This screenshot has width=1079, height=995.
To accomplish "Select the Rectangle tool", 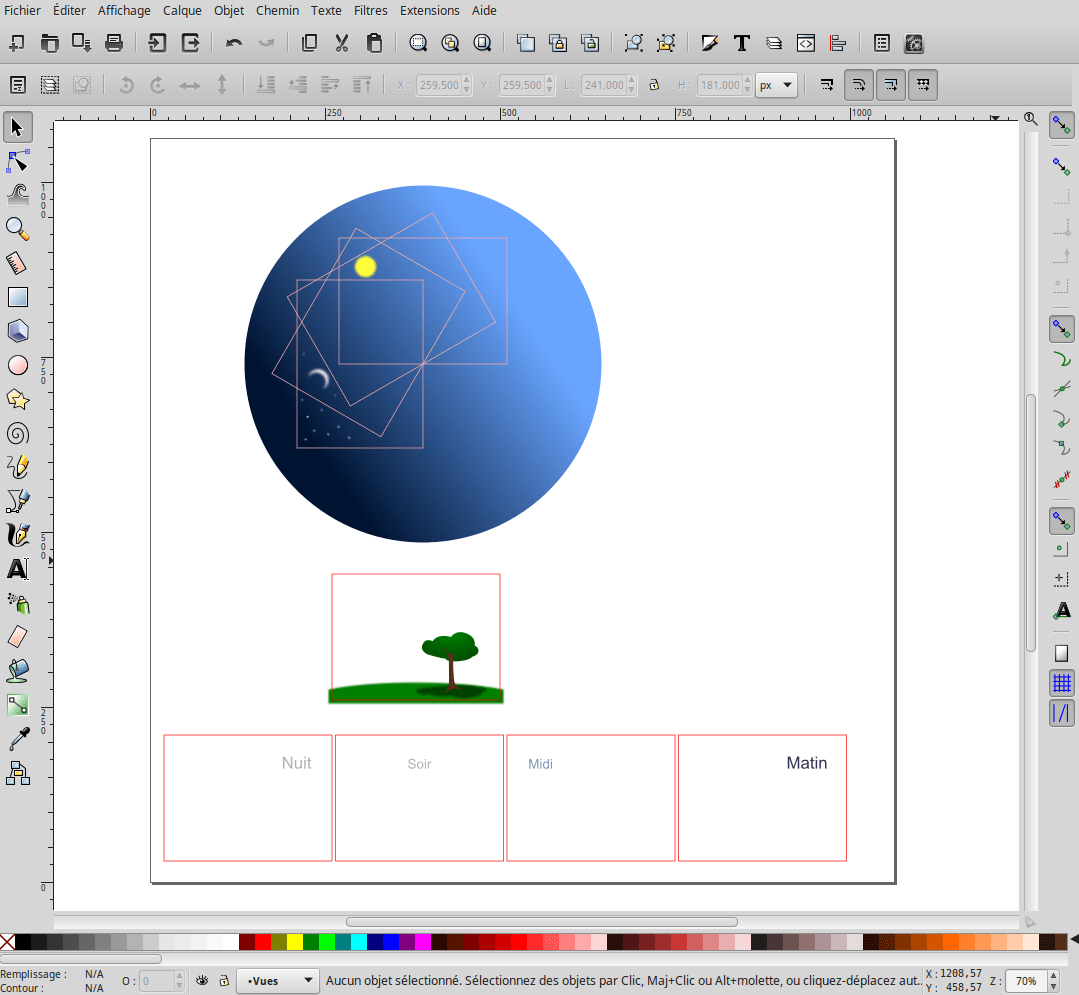I will 17,297.
